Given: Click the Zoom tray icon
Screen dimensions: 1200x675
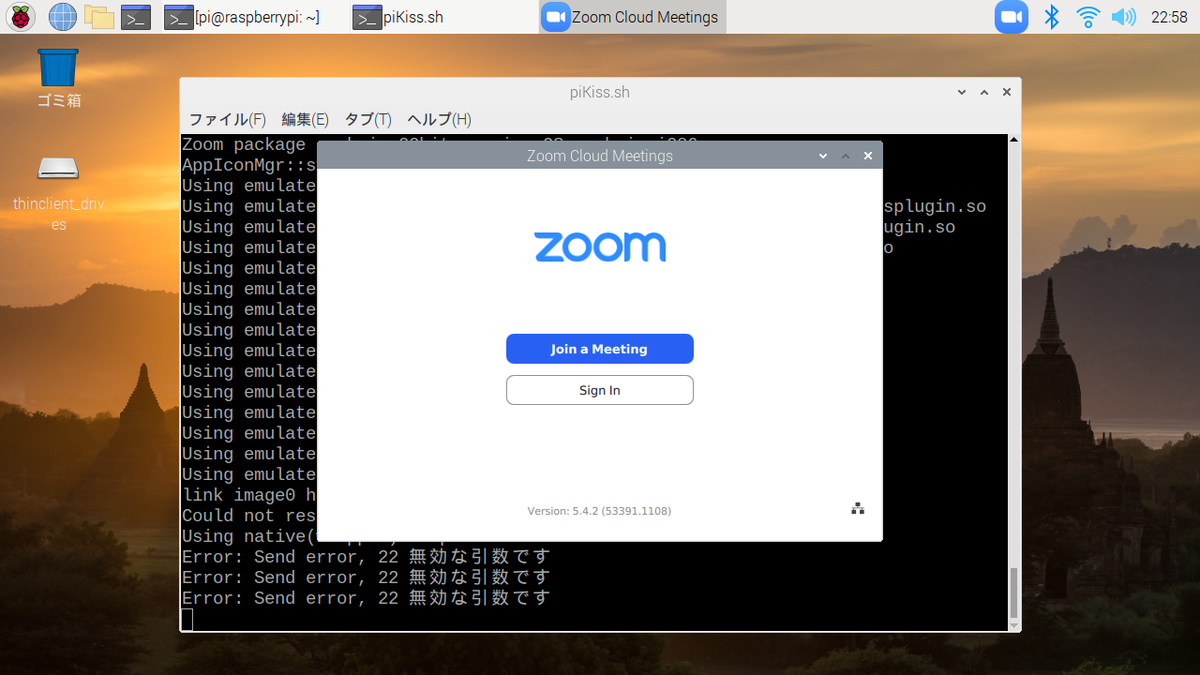Looking at the screenshot, I should [1012, 16].
